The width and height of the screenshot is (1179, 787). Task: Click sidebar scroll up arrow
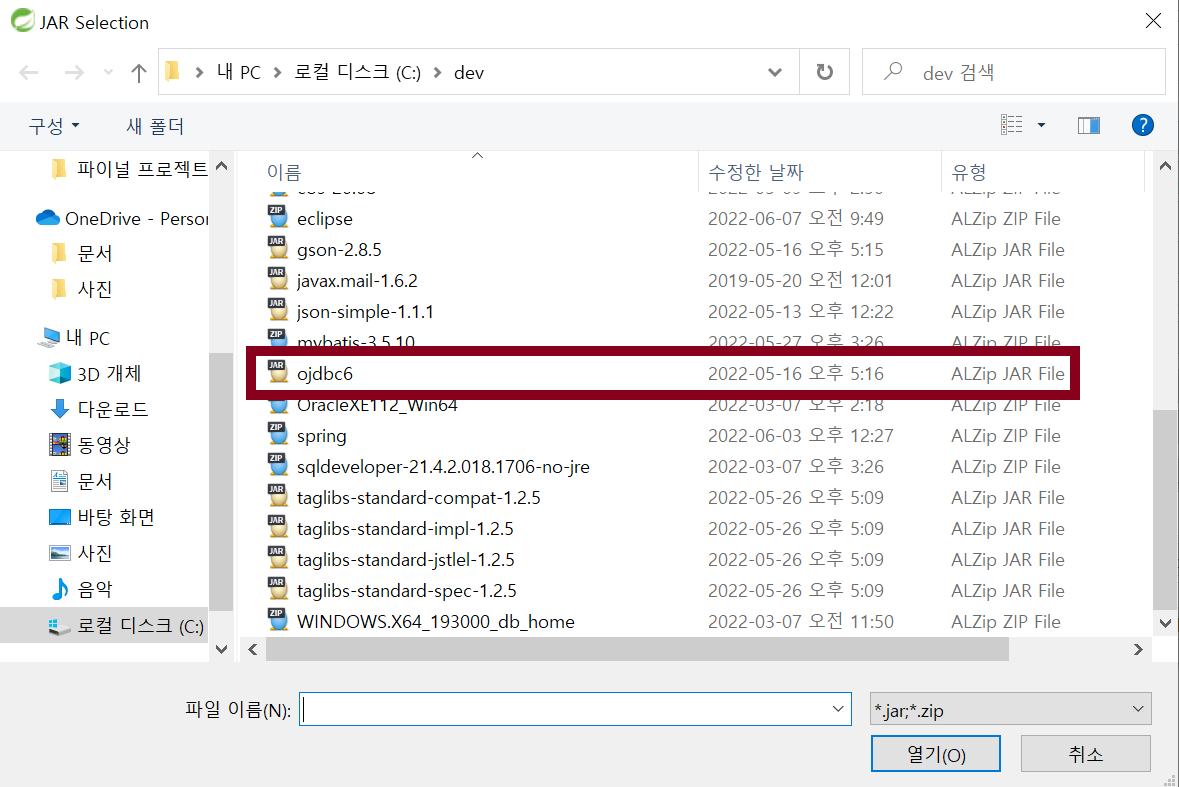point(221,165)
